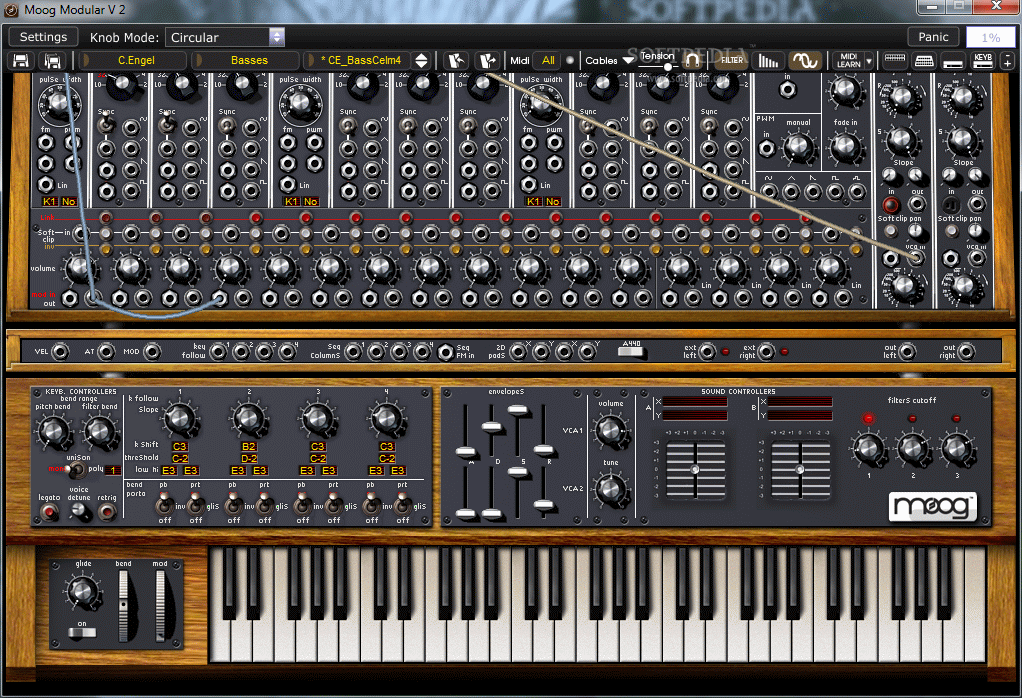Image resolution: width=1022 pixels, height=698 pixels.
Task: Open the Knob Mode Circular dropdown
Action: point(225,37)
